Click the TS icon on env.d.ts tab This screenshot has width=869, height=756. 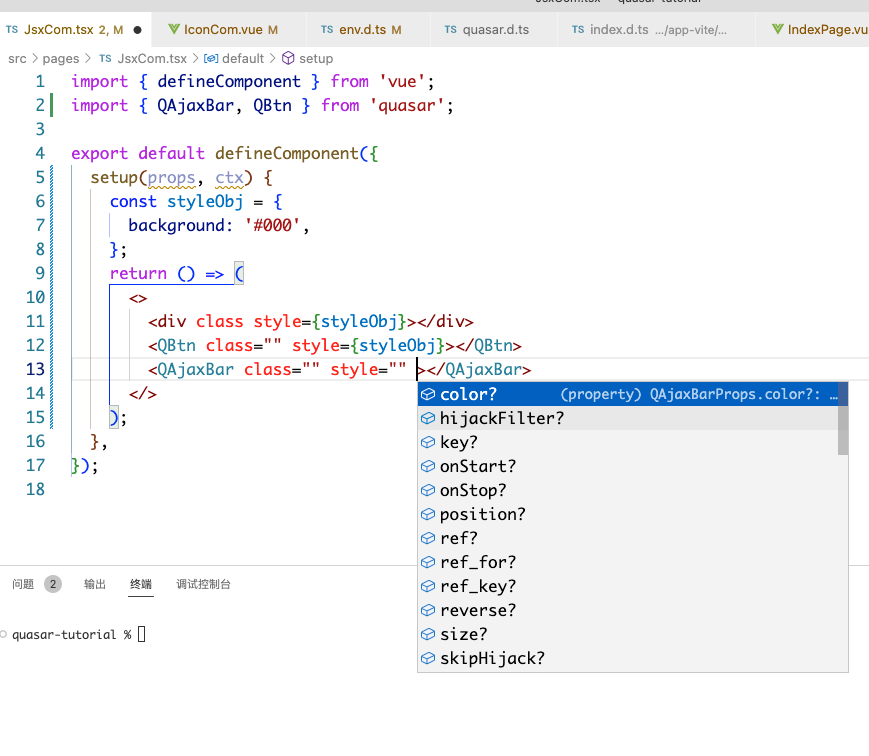[x=327, y=29]
